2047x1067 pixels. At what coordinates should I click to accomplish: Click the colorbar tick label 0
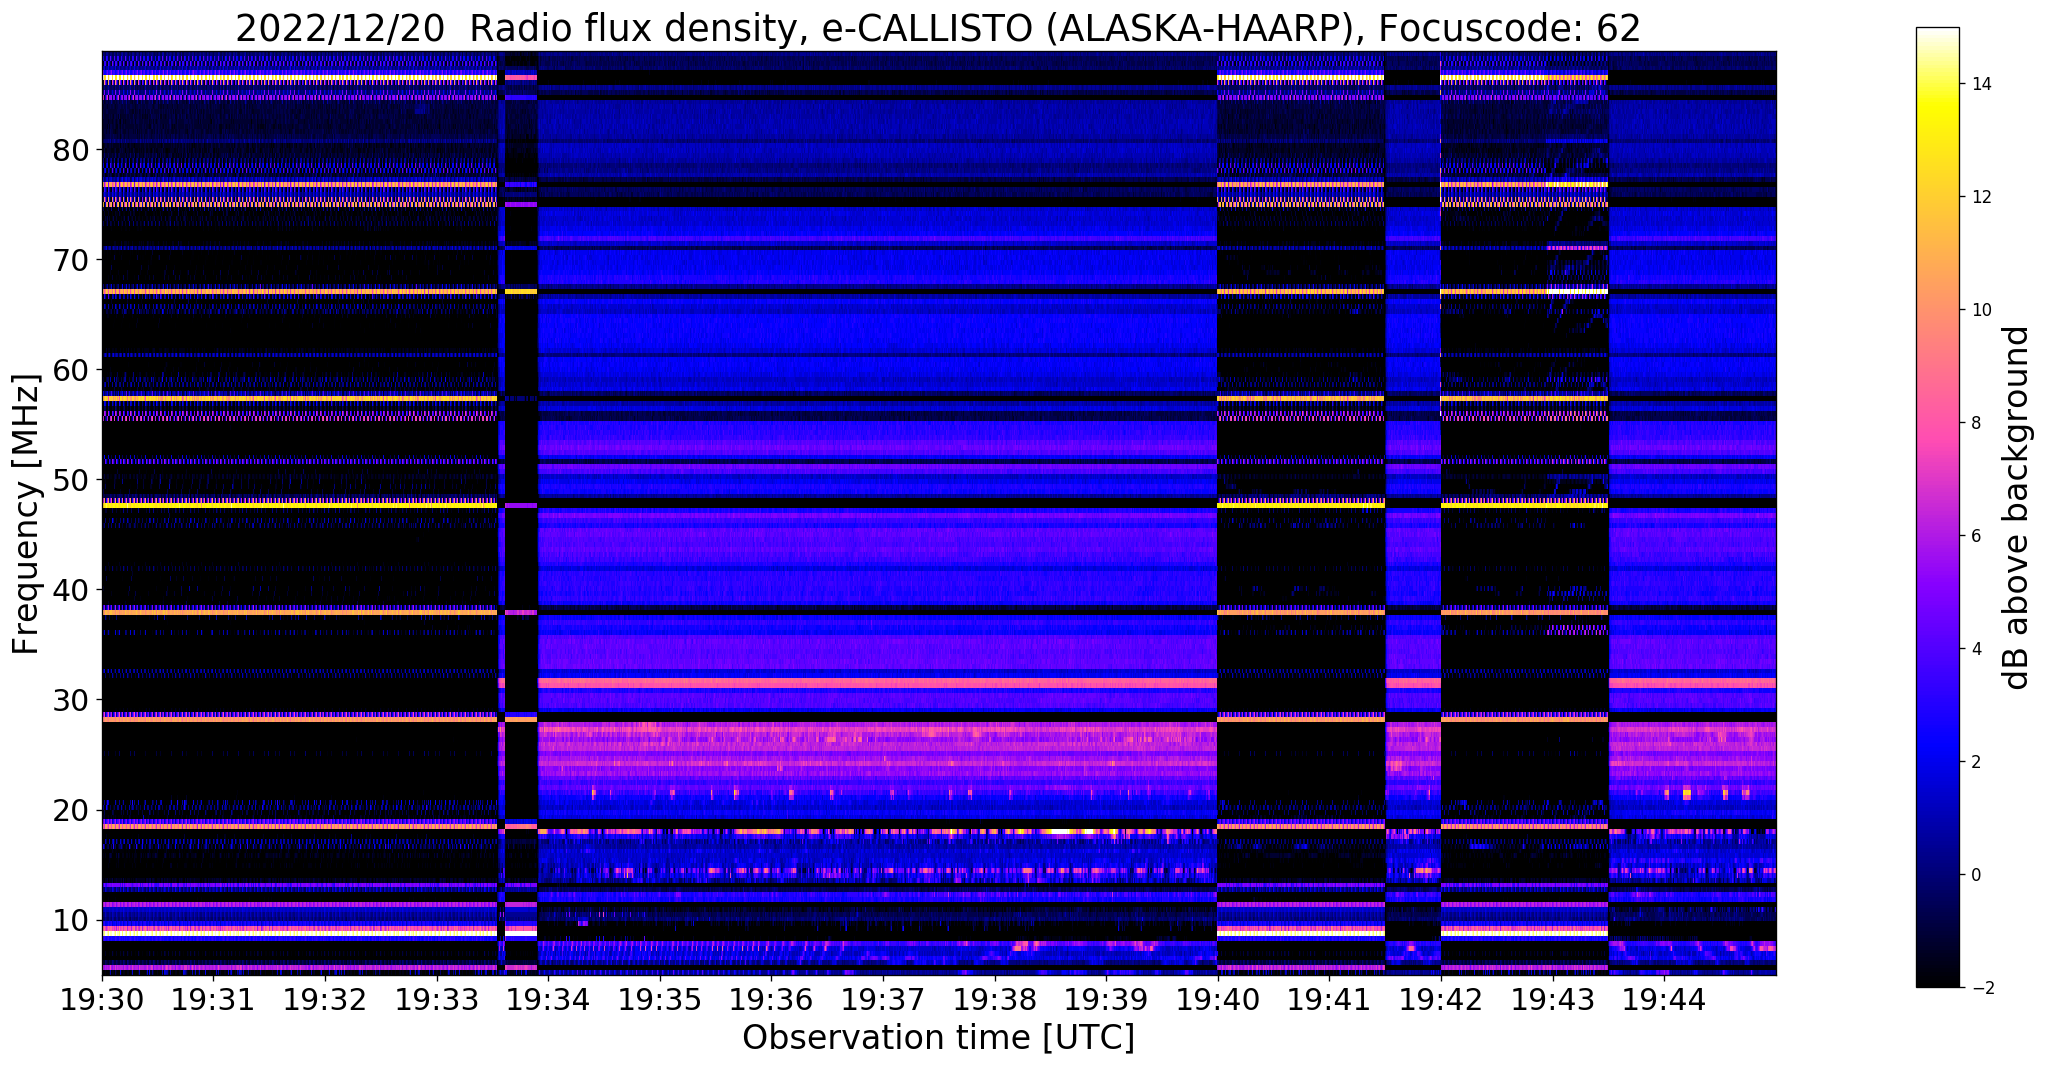pos(1974,875)
